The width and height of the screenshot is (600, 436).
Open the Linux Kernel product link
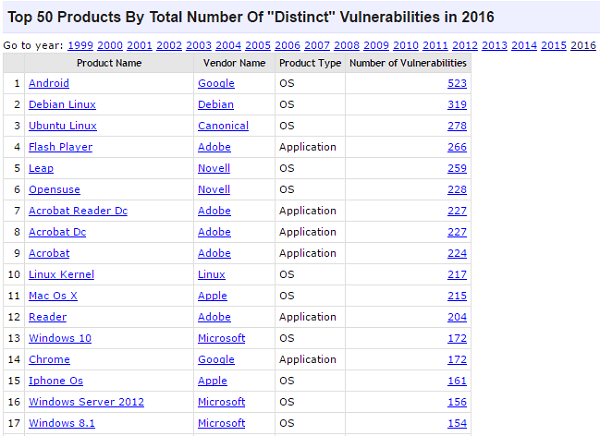pyautogui.click(x=61, y=274)
